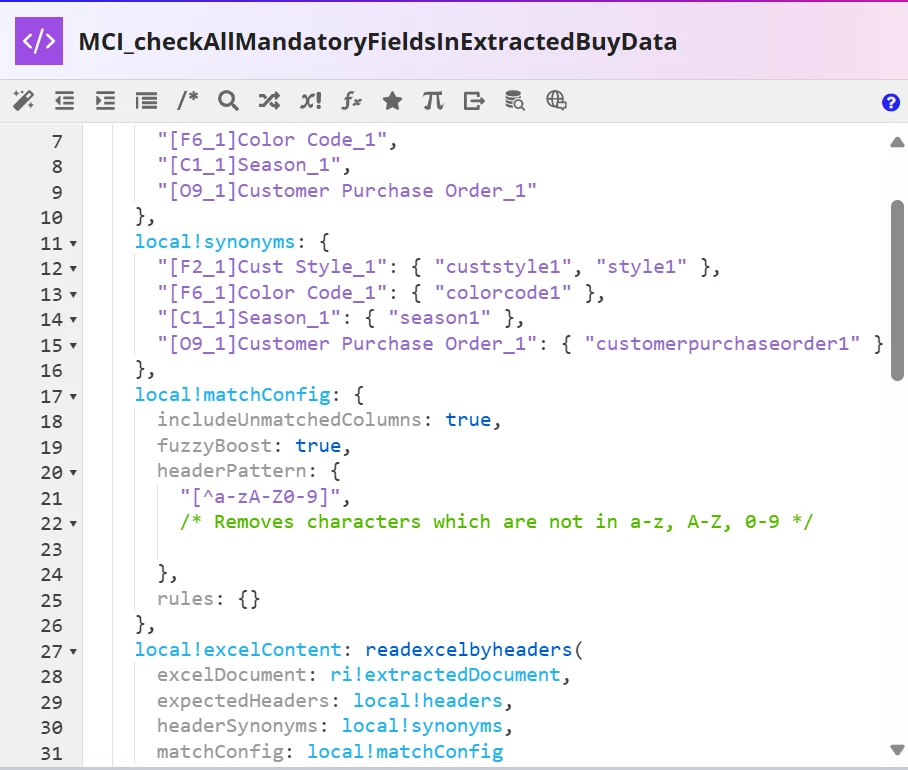This screenshot has width=908, height=770.
Task: Collapse readexcelbyheaders fold at line 27
Action: tap(74, 651)
